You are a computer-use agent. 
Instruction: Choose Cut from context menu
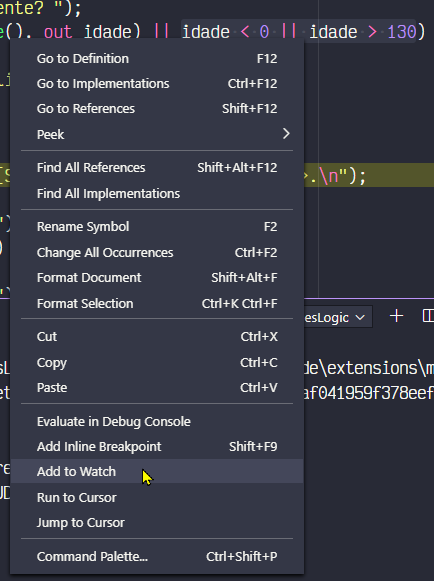coord(157,336)
